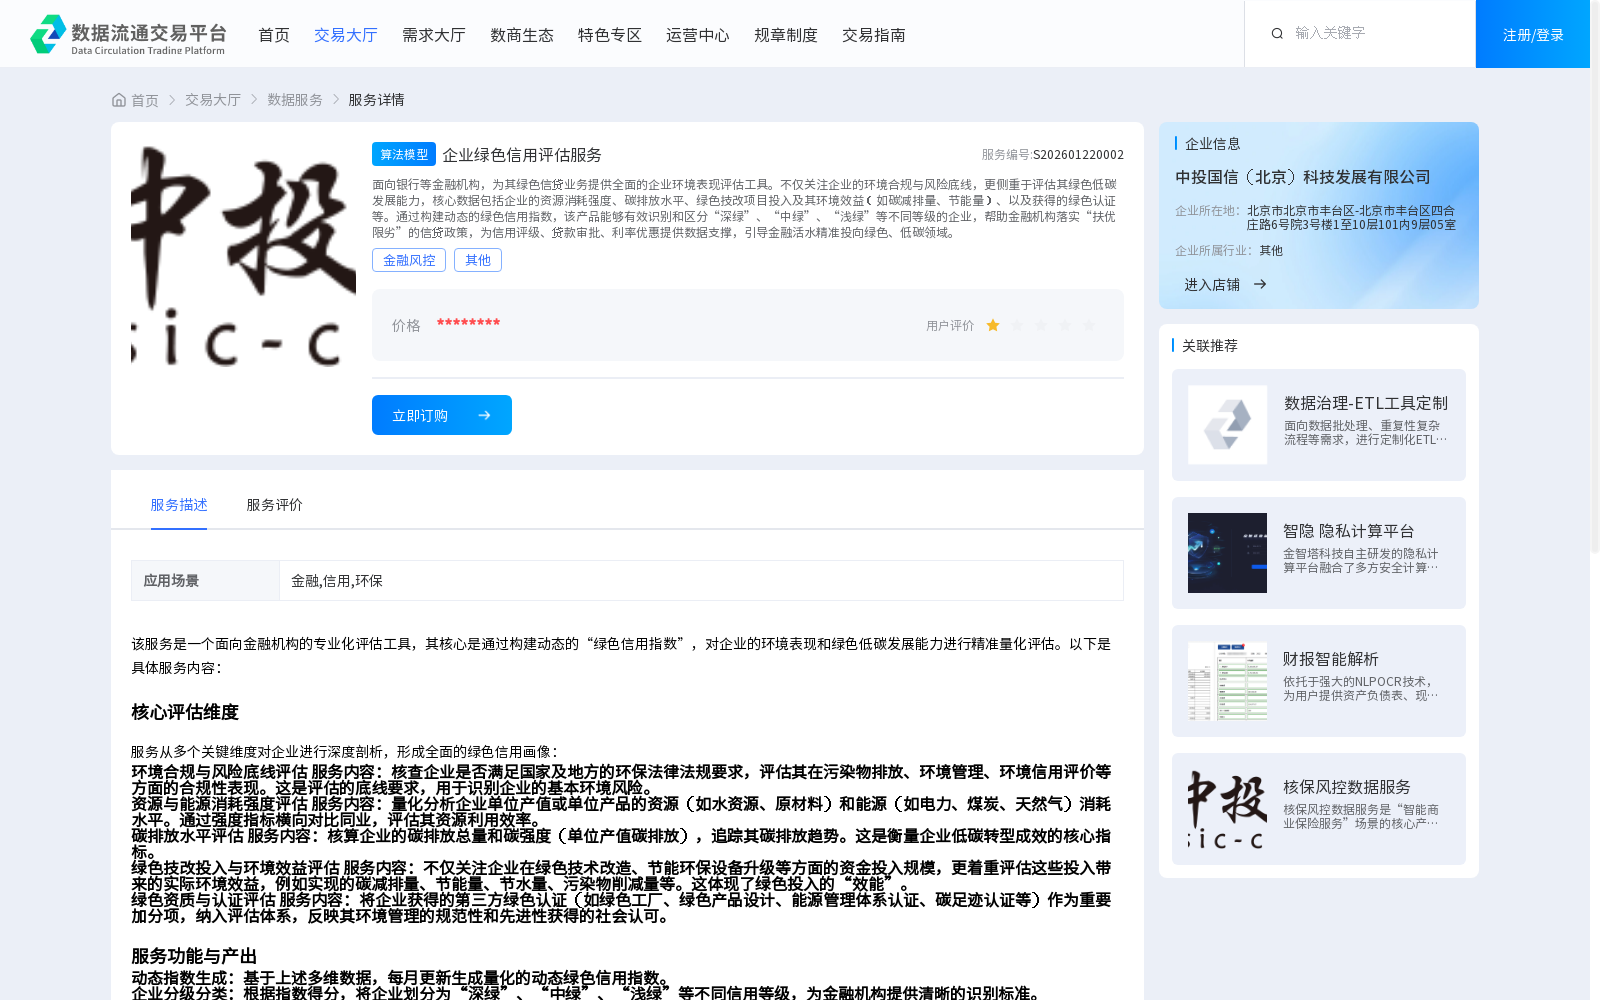Click the 中投 service logo image
Image resolution: width=1600 pixels, height=1000 pixels.
243,254
